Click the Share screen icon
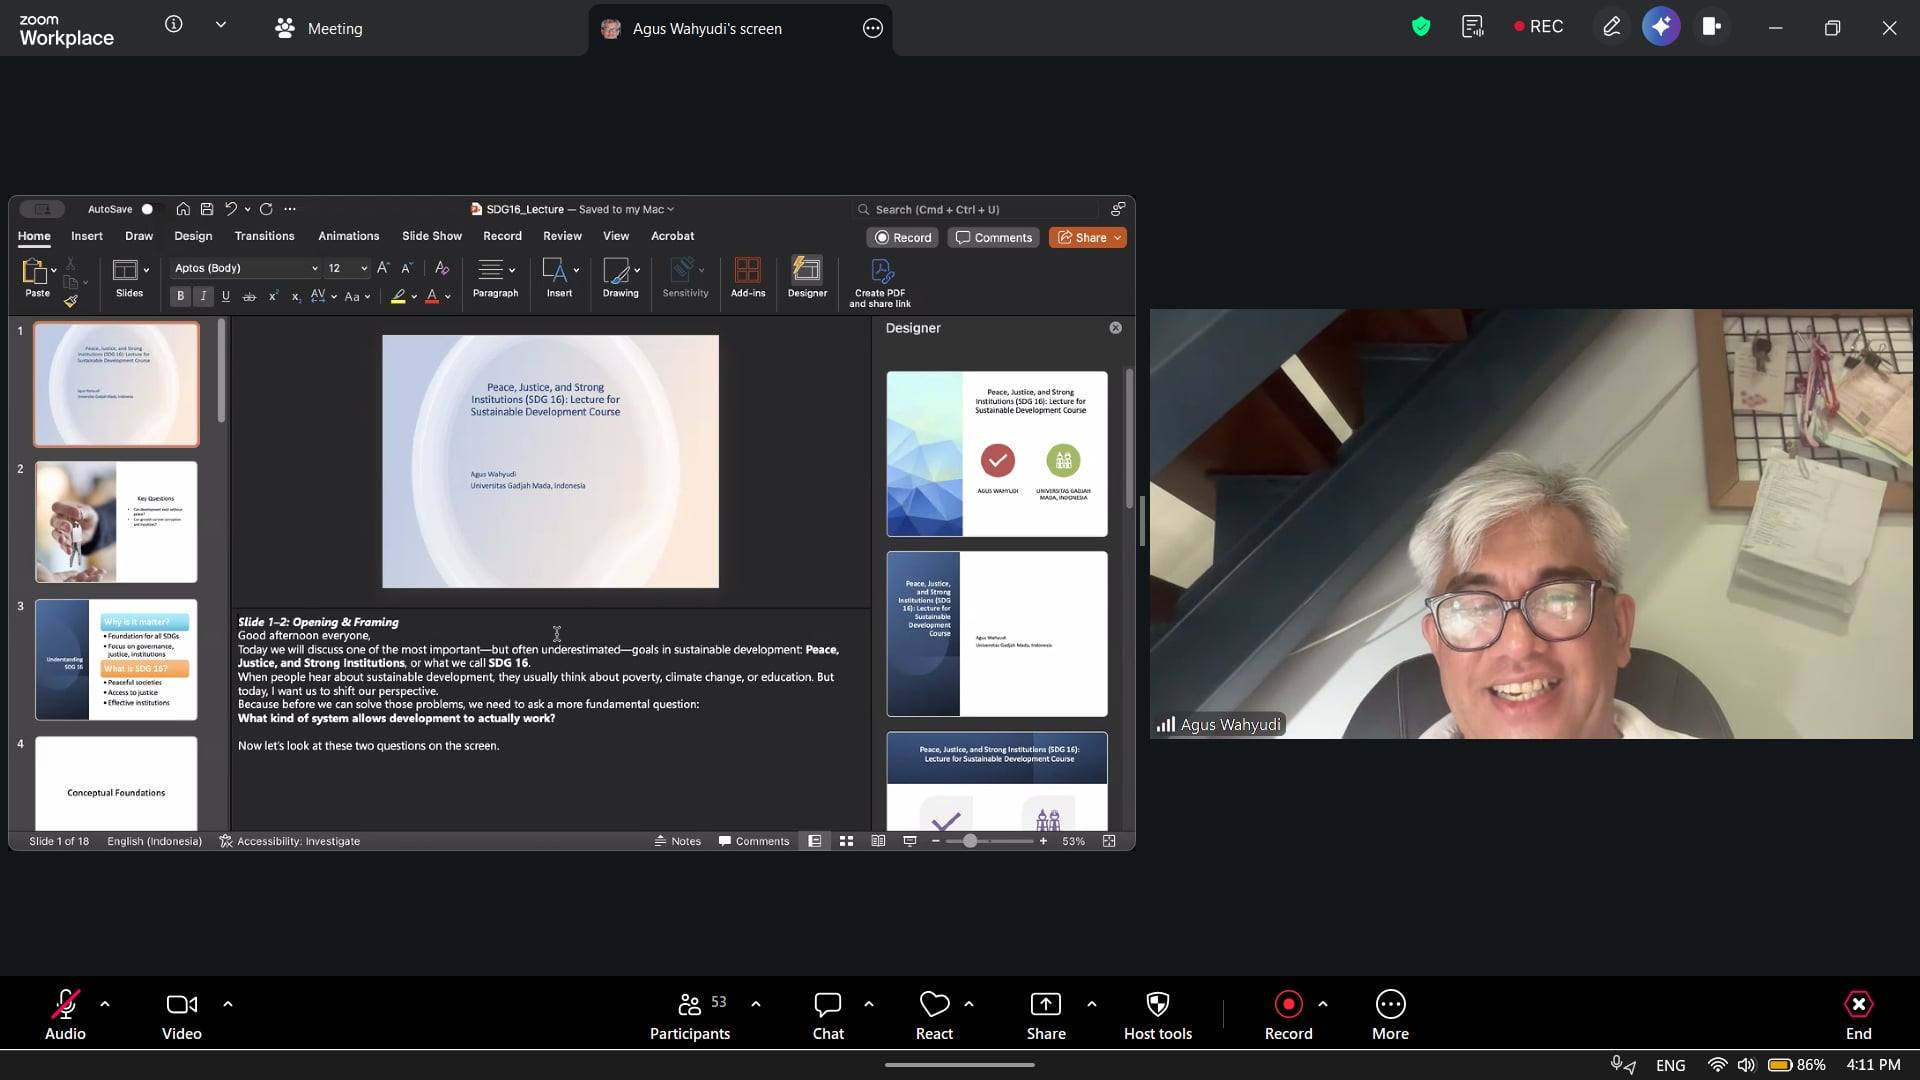This screenshot has height=1080, width=1920. click(1045, 1004)
